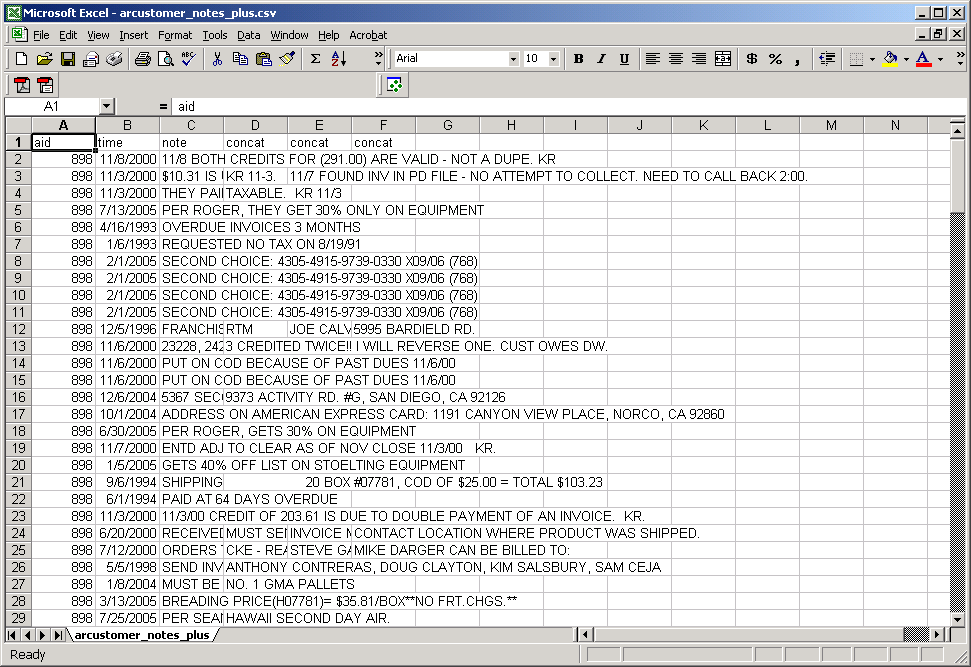Click the Print icon

[142, 59]
